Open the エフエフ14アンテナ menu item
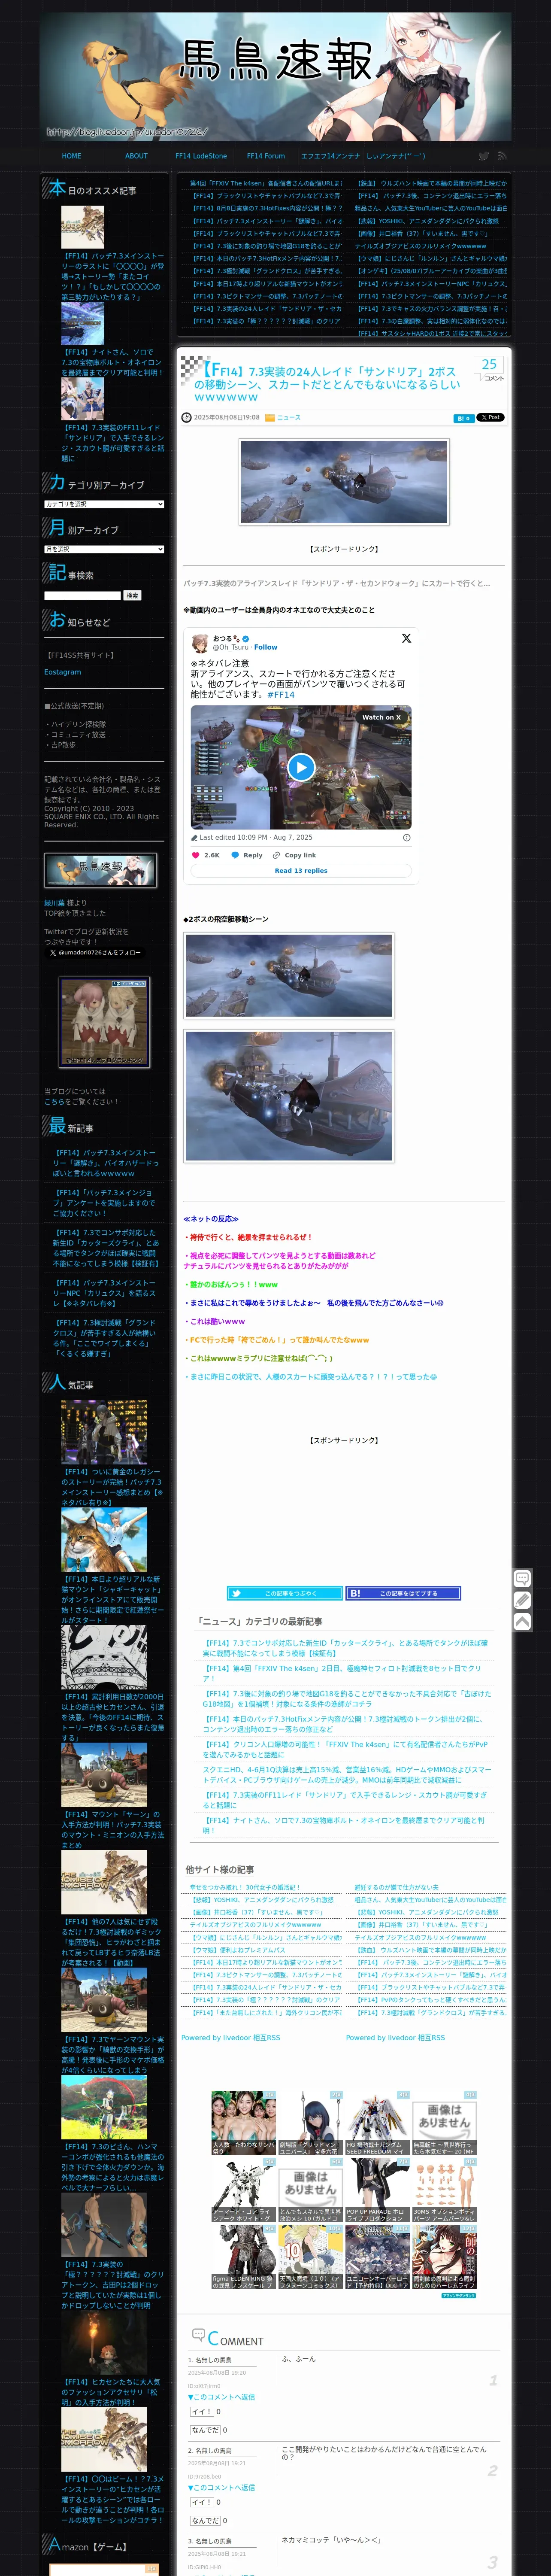 pyautogui.click(x=331, y=156)
